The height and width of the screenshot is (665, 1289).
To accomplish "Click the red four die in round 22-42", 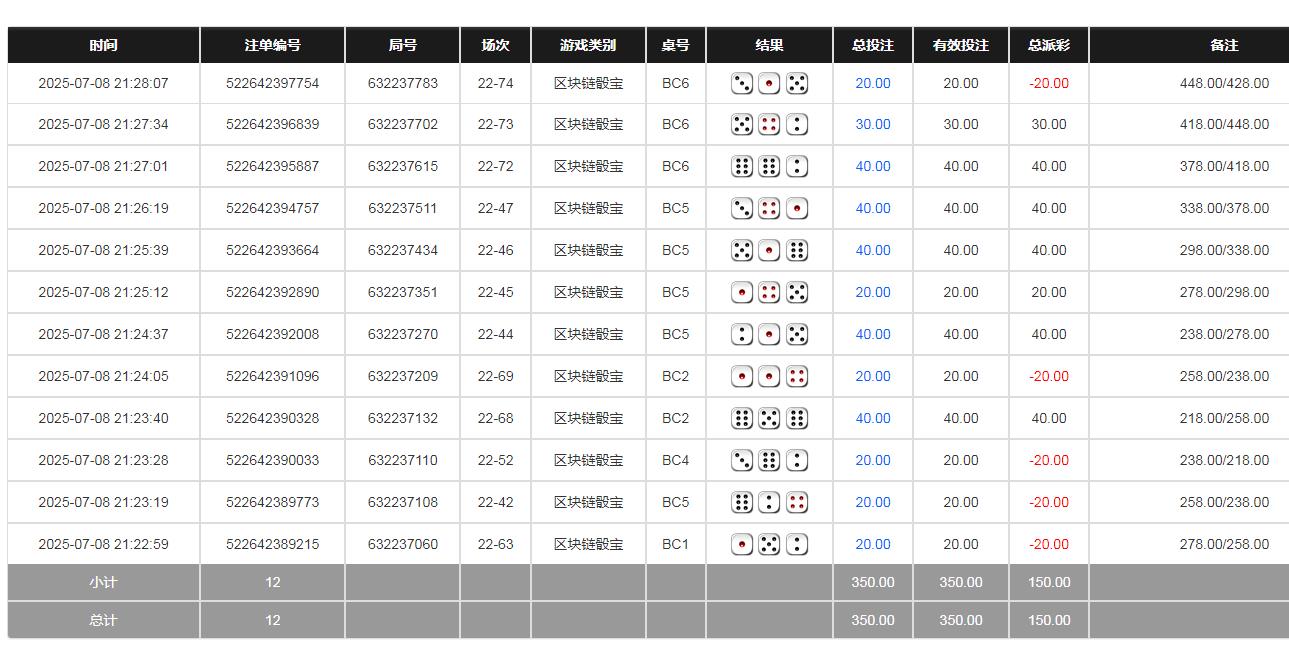I will coord(797,503).
